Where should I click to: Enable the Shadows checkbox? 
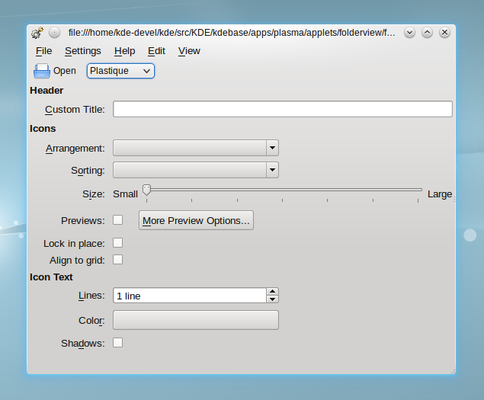[118, 343]
